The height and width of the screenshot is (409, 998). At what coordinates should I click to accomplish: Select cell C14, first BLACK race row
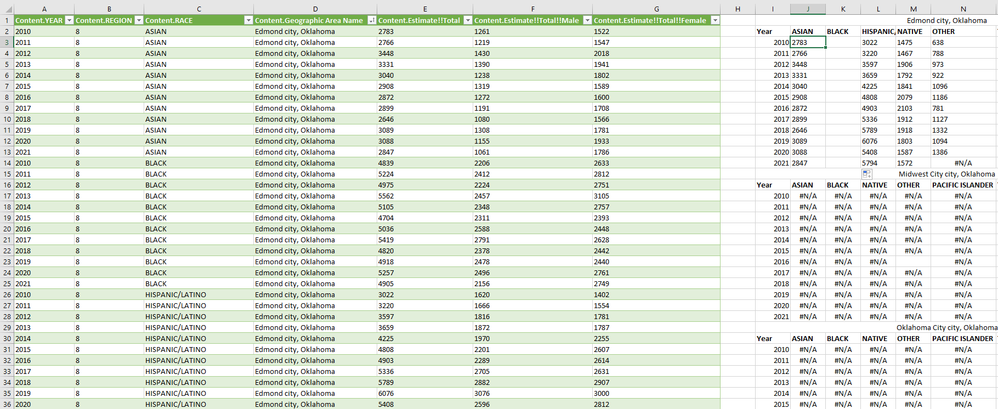pyautogui.click(x=199, y=163)
